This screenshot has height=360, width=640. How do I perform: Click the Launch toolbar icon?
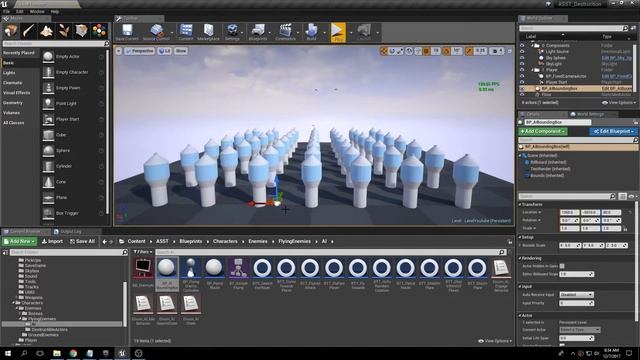coord(364,32)
